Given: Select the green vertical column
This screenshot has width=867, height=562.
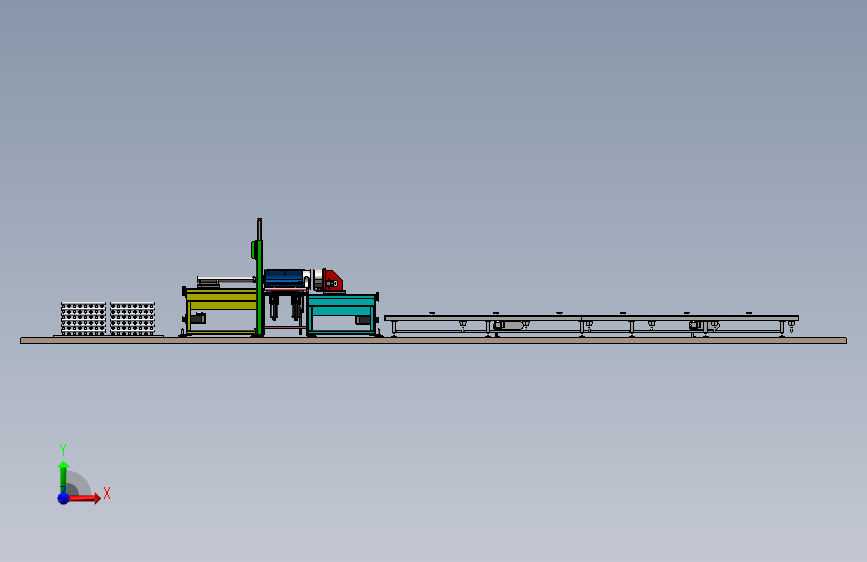Looking at the screenshot, I should point(259,288).
